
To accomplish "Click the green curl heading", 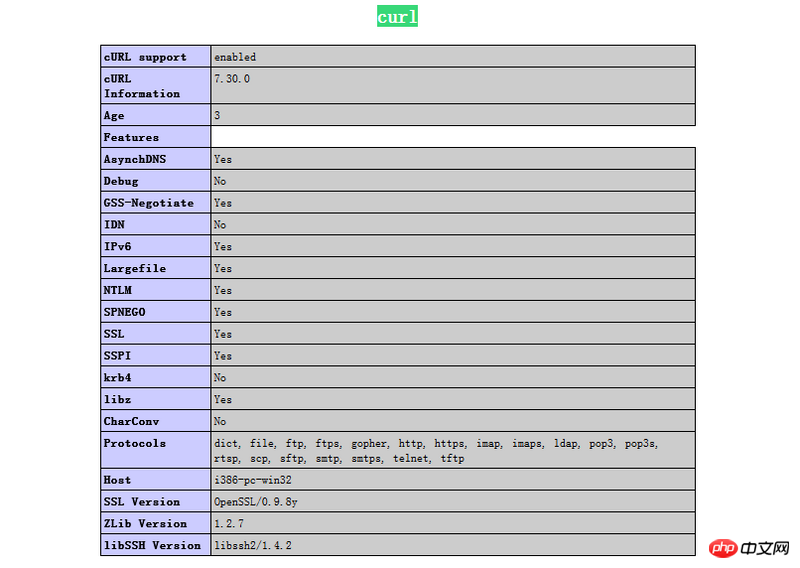I will (397, 16).
